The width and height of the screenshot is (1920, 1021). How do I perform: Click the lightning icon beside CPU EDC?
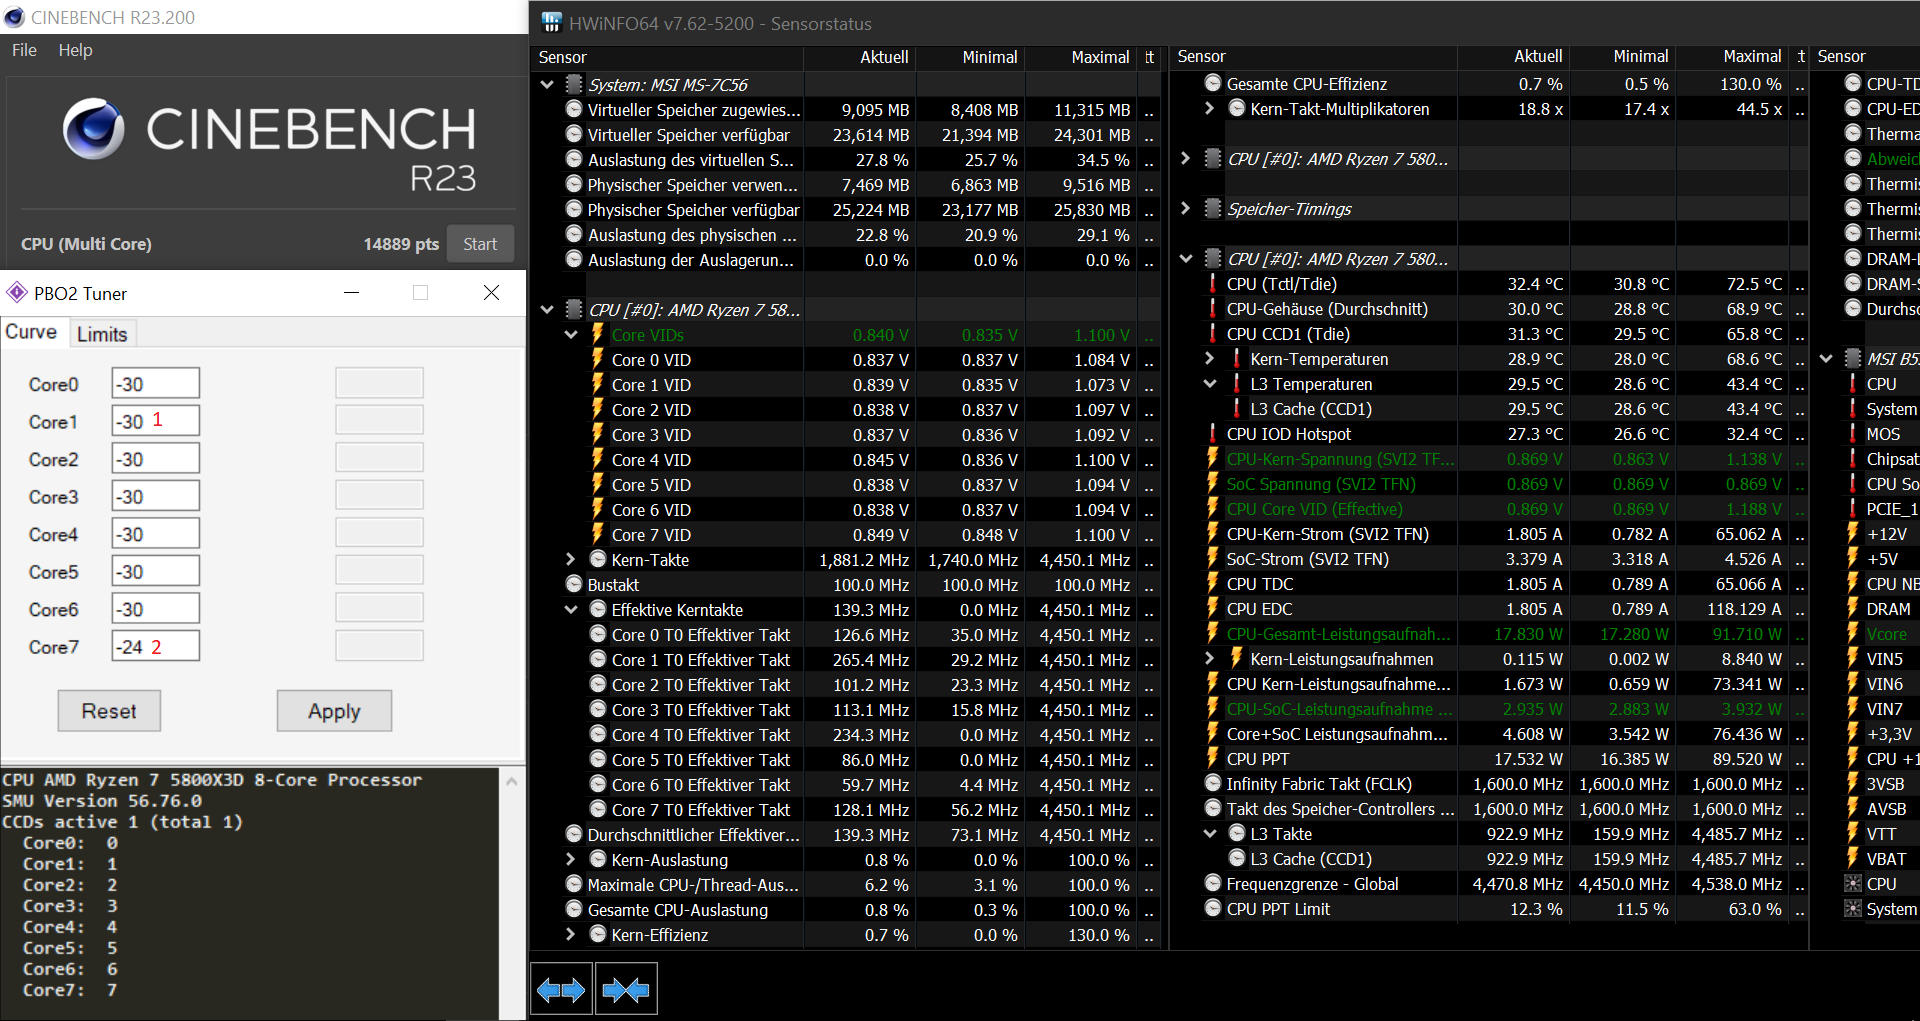(x=1213, y=609)
